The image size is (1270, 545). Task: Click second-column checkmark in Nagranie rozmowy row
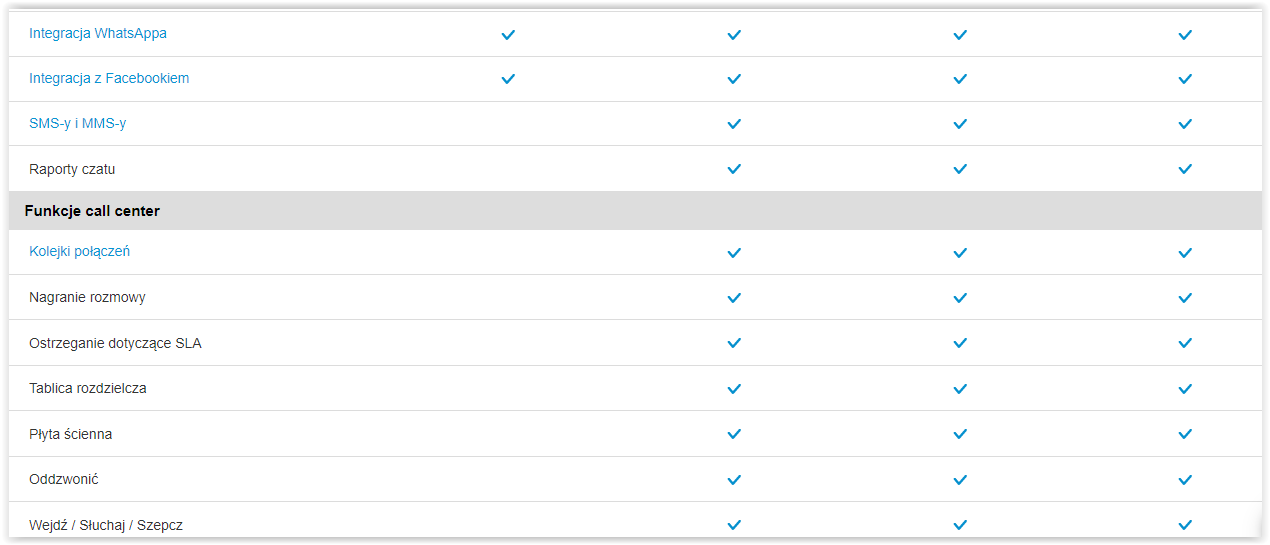(x=734, y=298)
